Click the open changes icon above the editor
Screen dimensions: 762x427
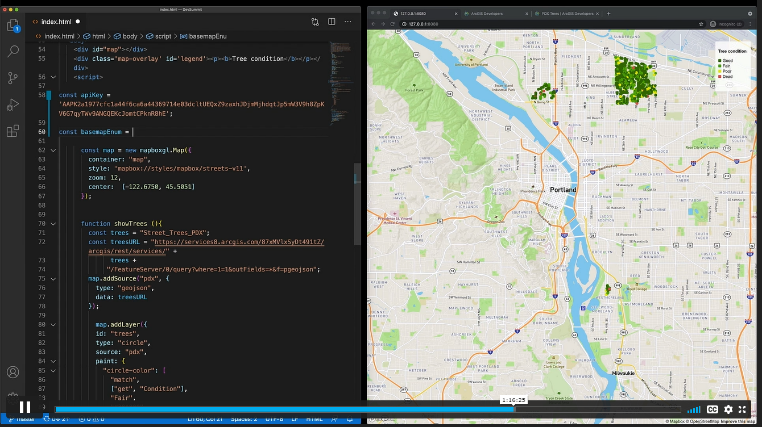pyautogui.click(x=315, y=22)
